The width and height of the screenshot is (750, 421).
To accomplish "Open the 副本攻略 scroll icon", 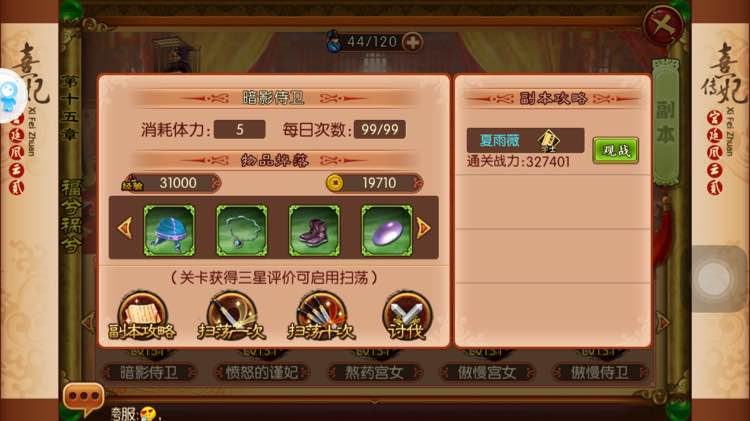I will (142, 316).
